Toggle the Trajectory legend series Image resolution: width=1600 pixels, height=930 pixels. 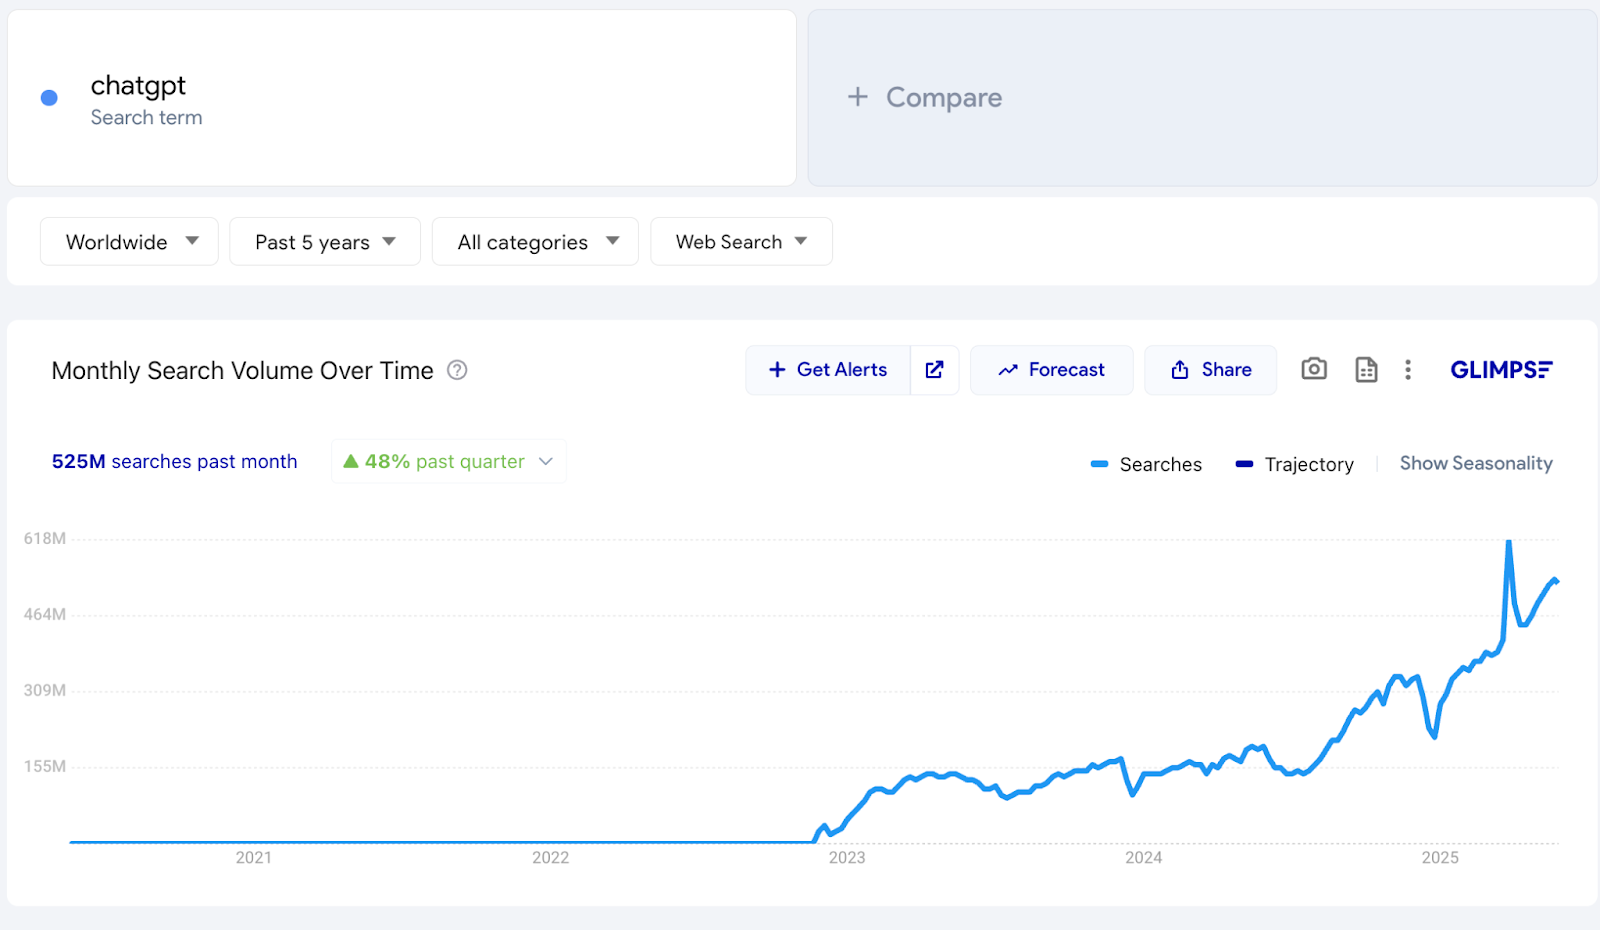point(1294,464)
